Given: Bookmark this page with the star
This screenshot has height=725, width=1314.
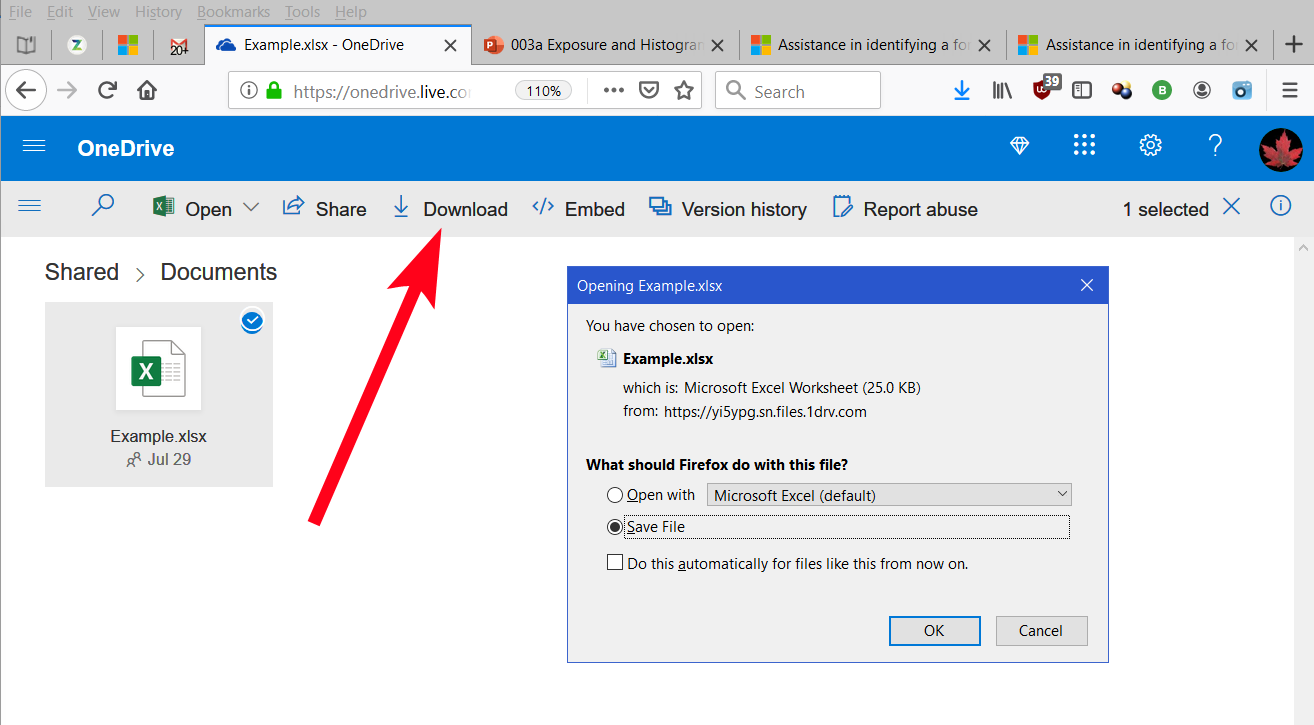Looking at the screenshot, I should pyautogui.click(x=684, y=91).
